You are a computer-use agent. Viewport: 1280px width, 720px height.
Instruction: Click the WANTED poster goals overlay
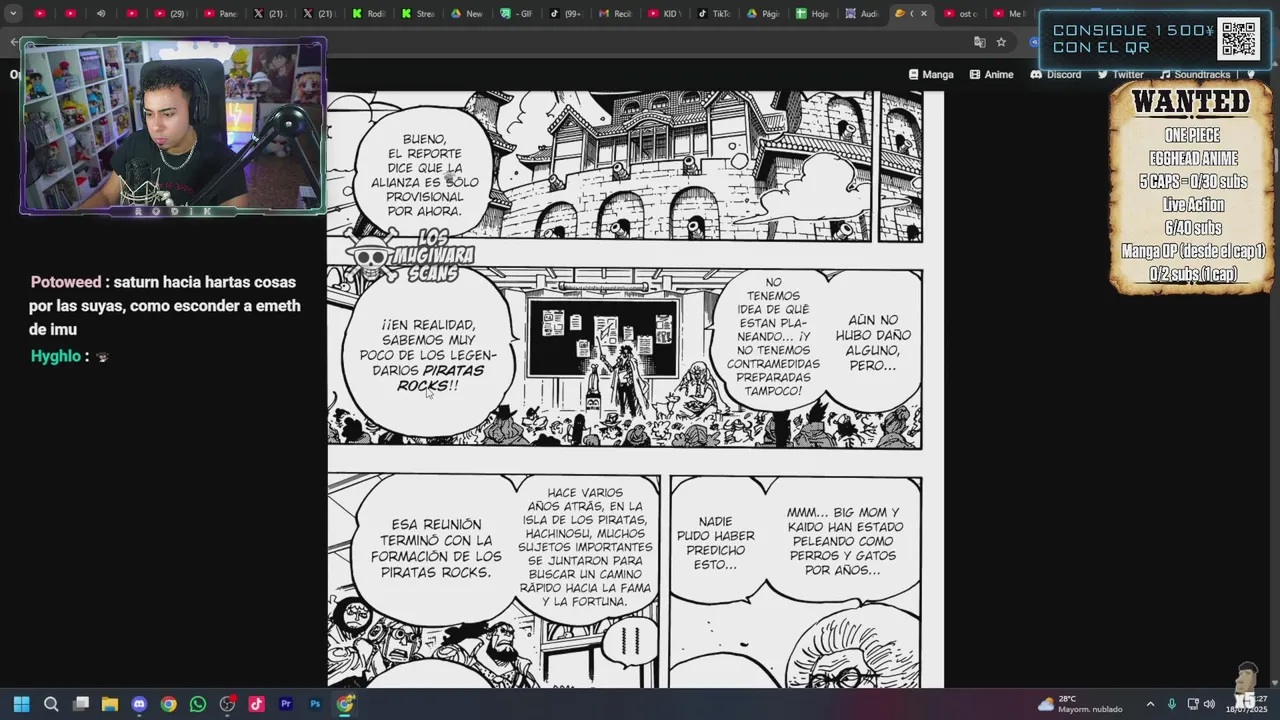[1191, 188]
